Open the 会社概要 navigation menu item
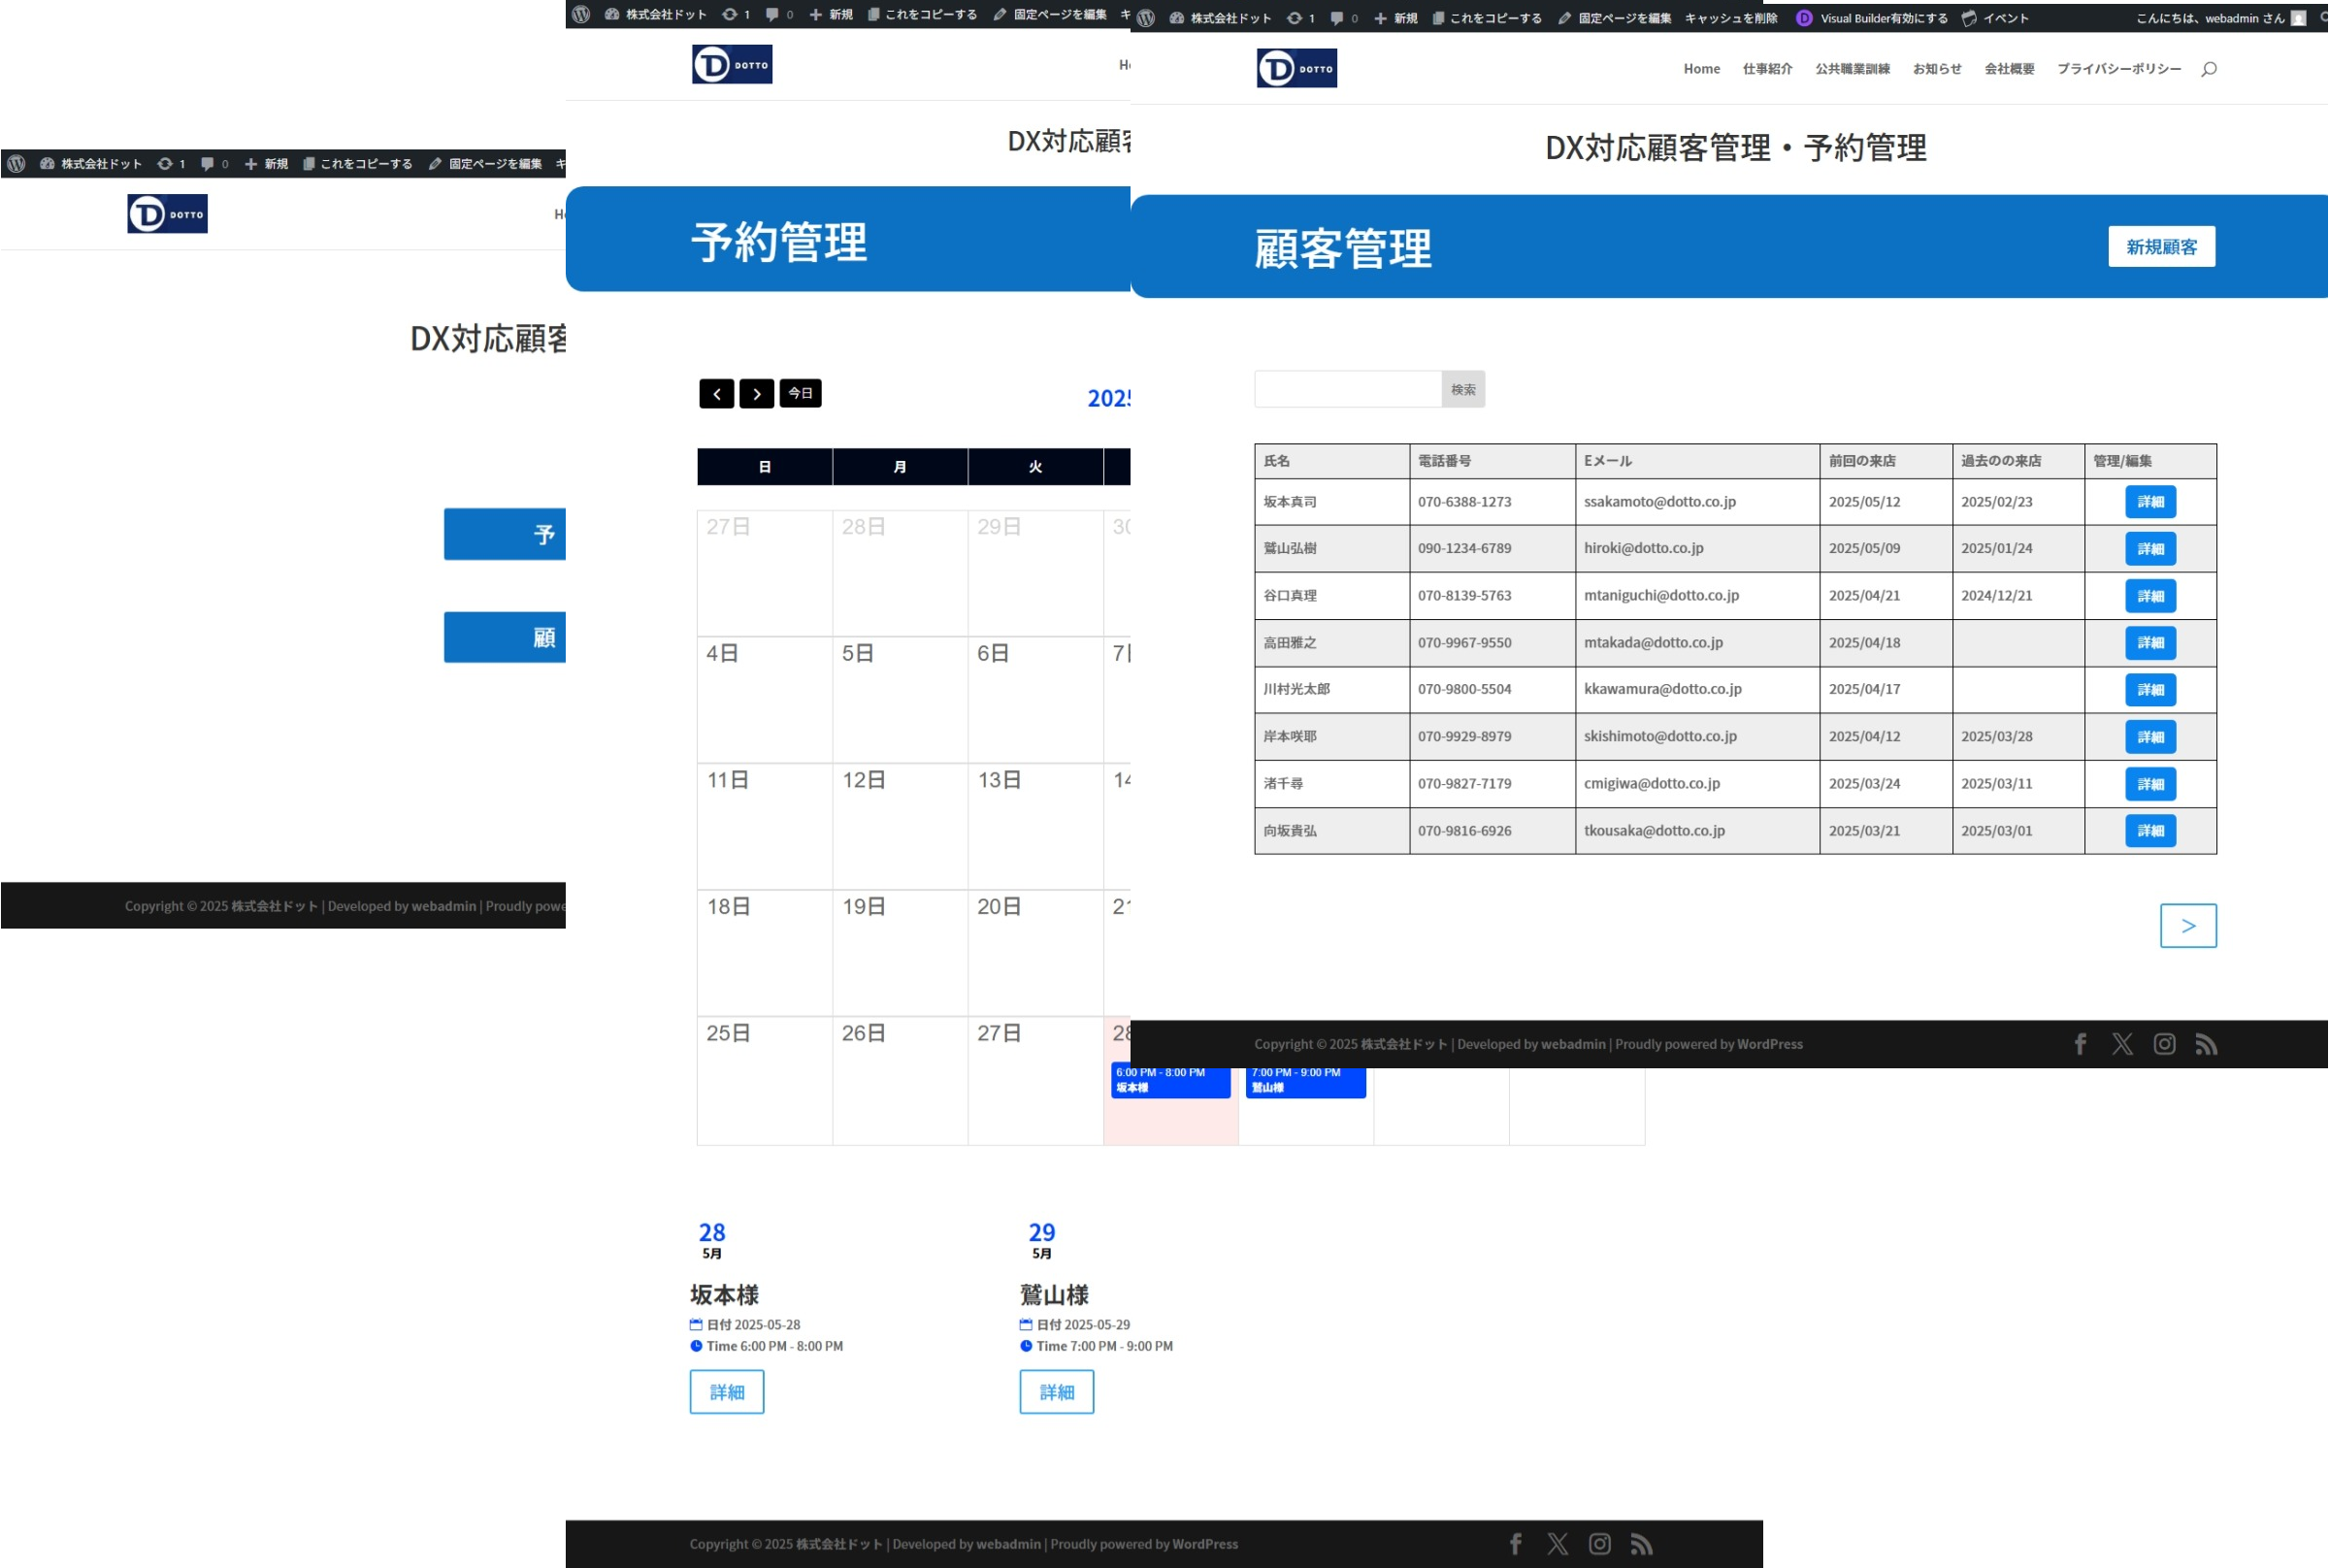This screenshot has width=2329, height=1568. point(2009,69)
